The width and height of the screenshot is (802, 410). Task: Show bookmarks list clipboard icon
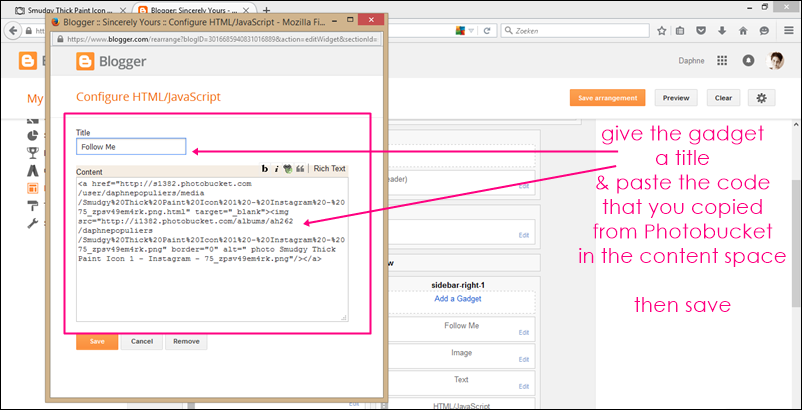point(680,31)
